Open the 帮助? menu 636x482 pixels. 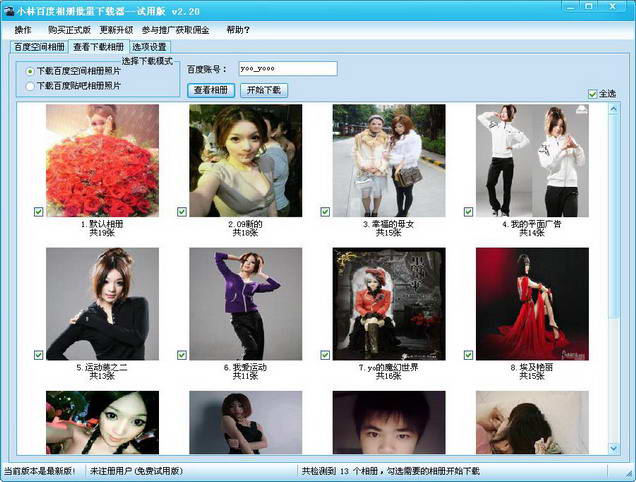(237, 30)
